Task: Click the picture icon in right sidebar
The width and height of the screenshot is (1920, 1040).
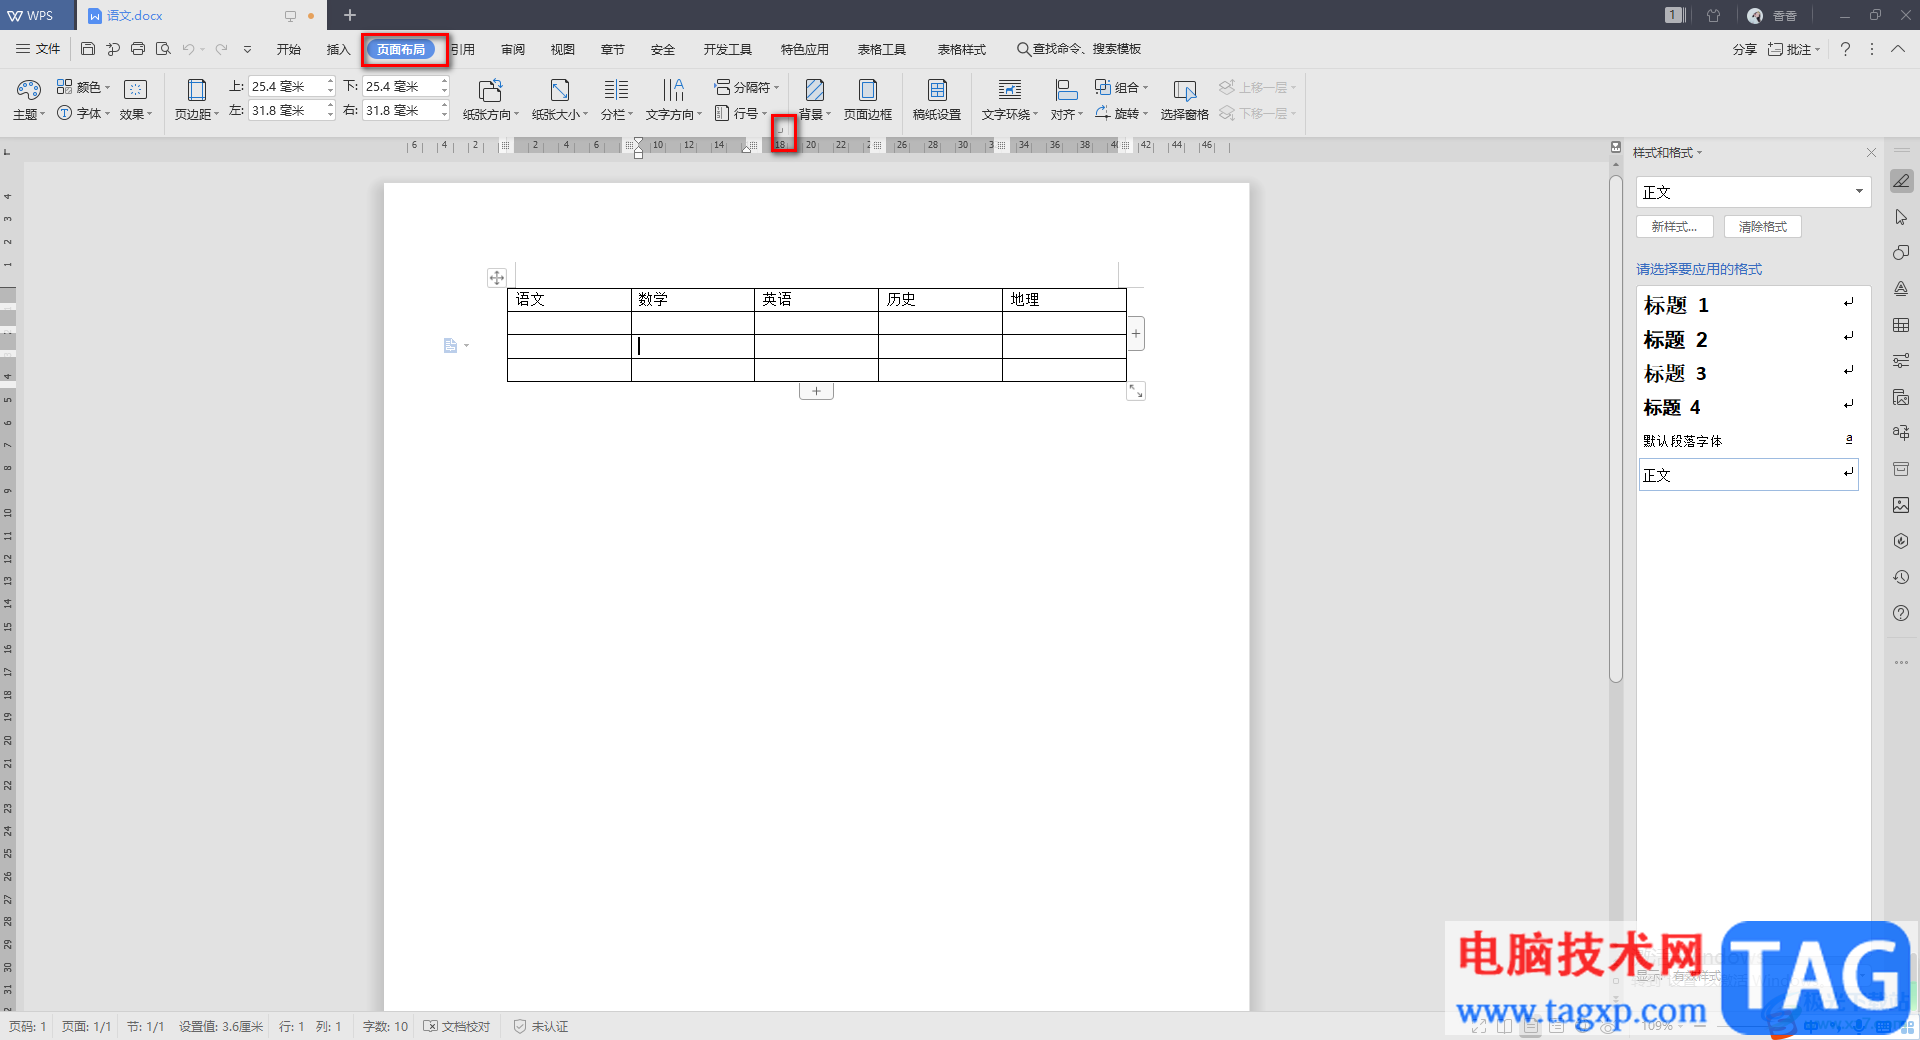Action: (1901, 505)
